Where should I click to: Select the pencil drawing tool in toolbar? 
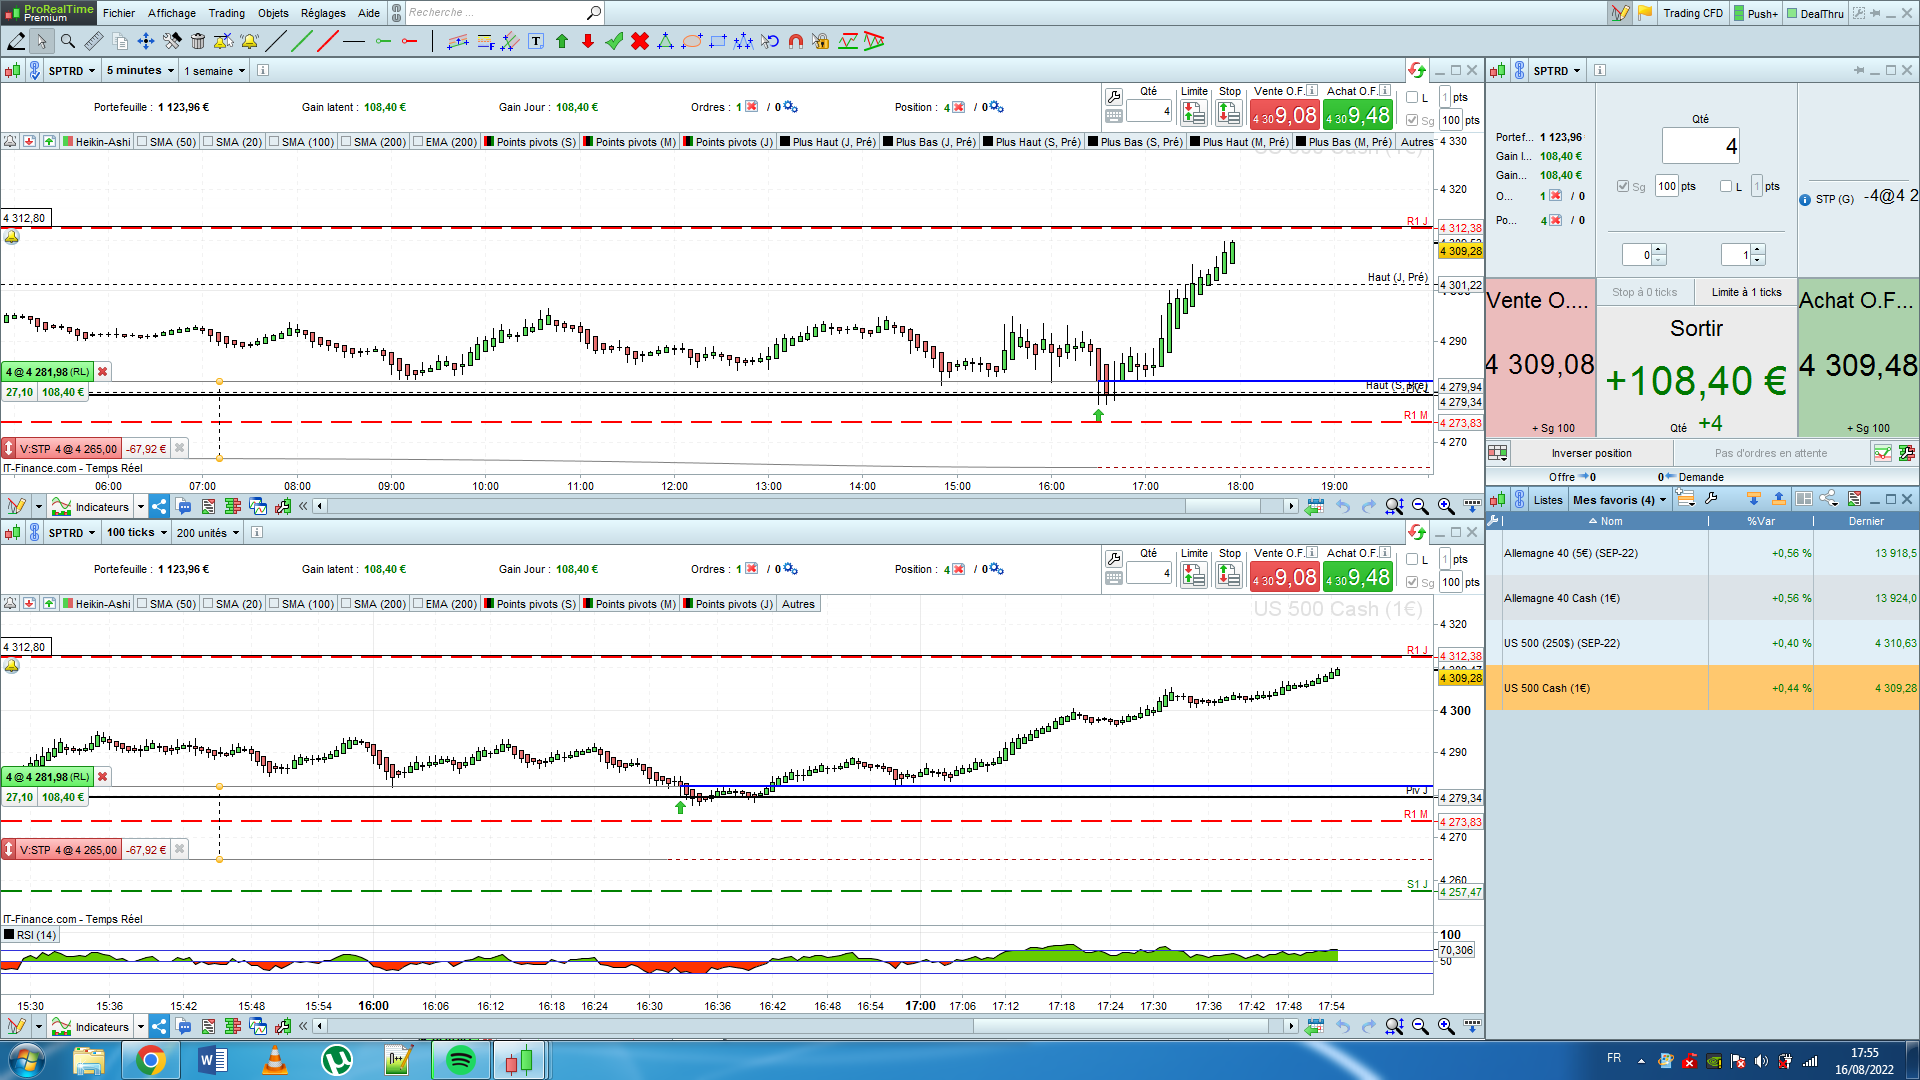pos(16,41)
